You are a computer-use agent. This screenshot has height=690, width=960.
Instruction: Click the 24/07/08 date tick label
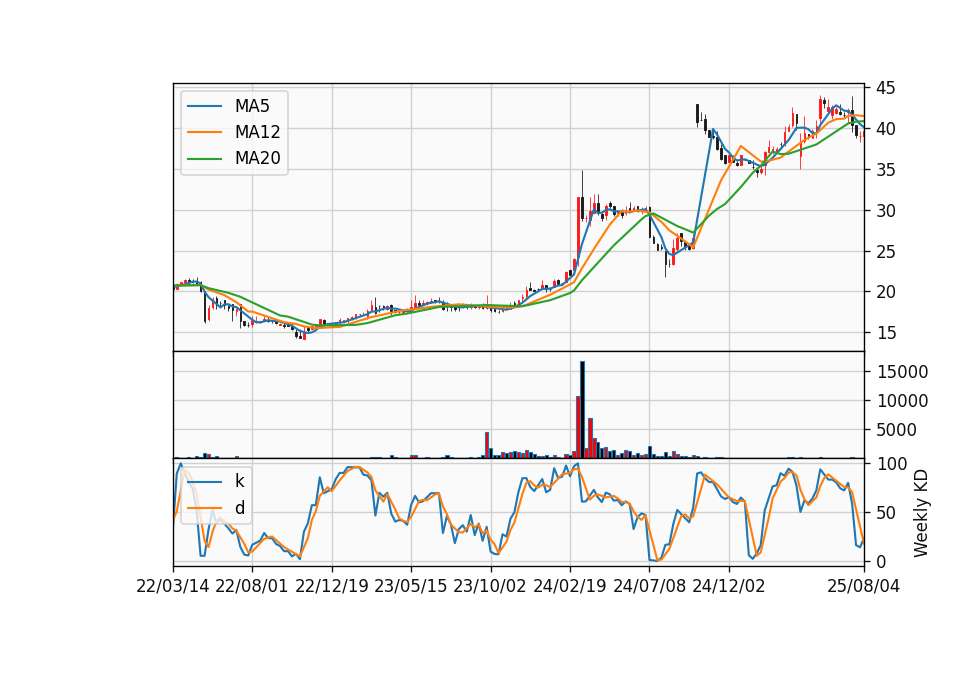(x=649, y=586)
